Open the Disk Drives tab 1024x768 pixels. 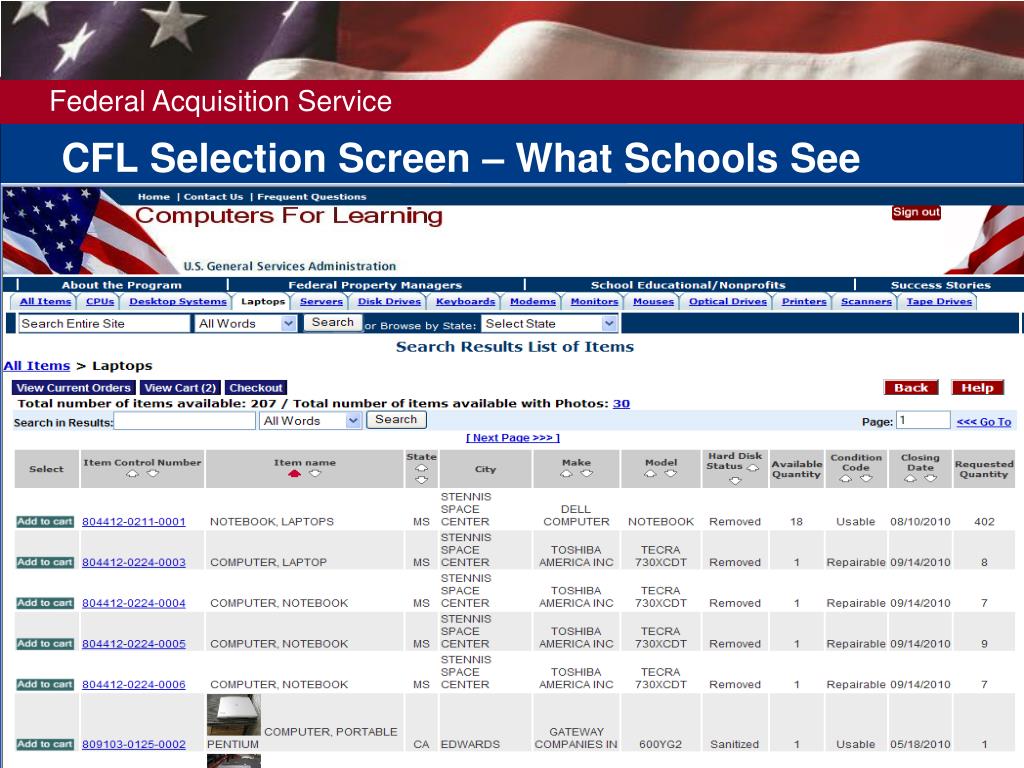pos(389,301)
